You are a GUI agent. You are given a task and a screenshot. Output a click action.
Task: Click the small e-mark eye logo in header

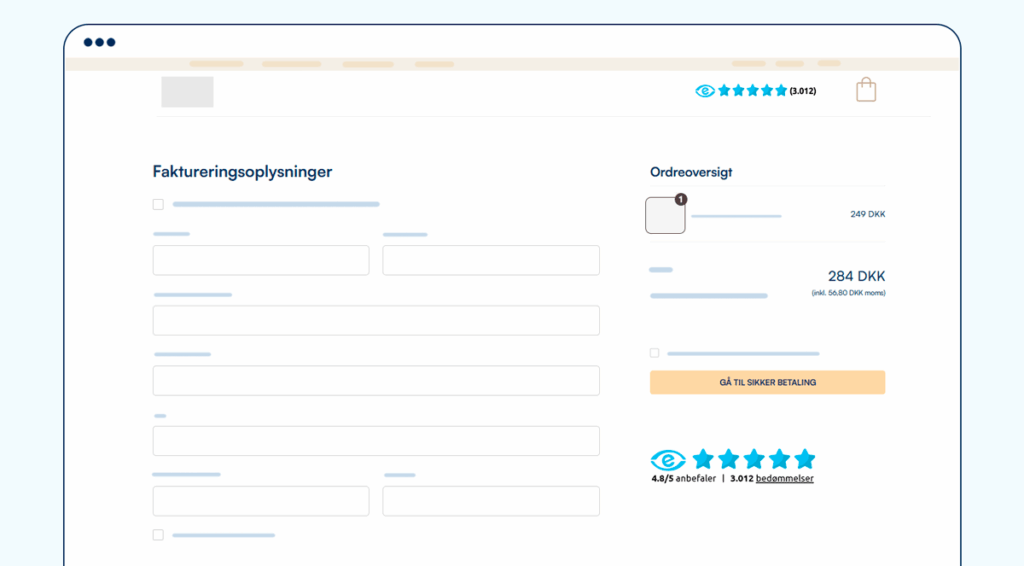705,91
